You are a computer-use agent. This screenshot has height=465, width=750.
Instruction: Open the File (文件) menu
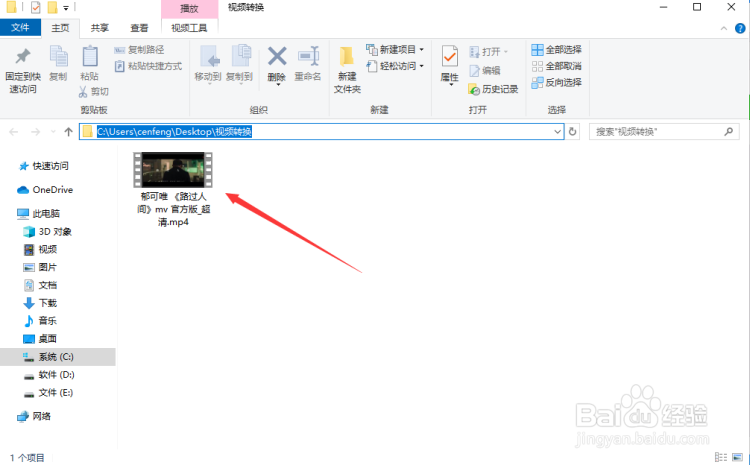[20, 28]
